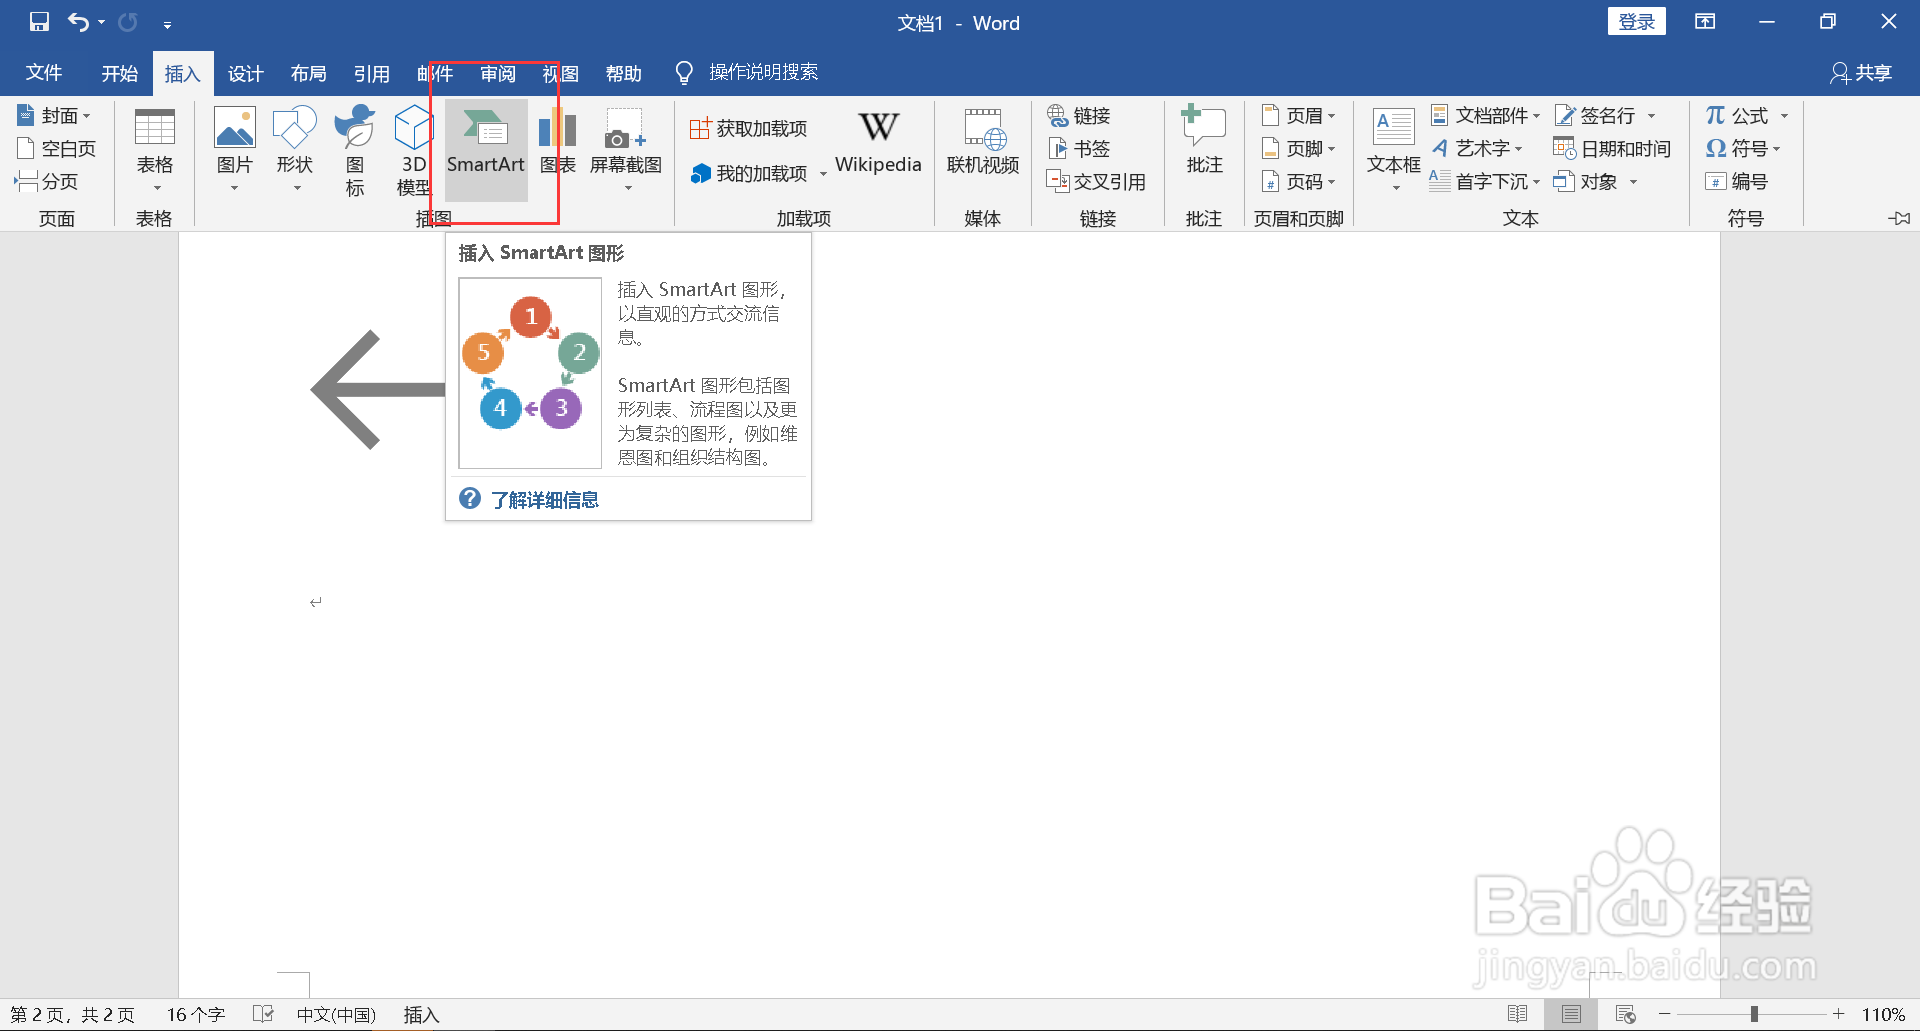Click the spelling proofing status icon
1920x1031 pixels.
pos(263,1014)
